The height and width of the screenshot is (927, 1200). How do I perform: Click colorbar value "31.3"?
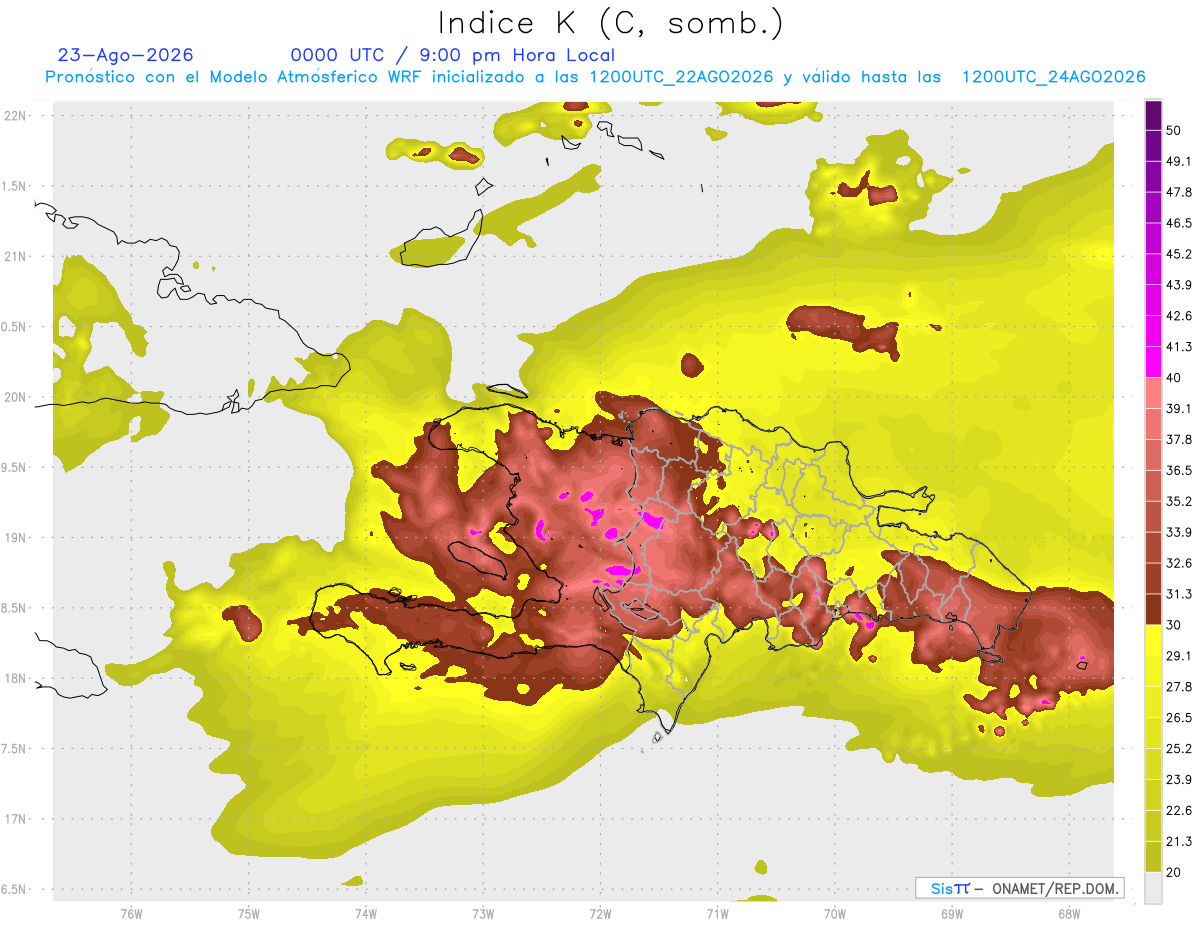1179,594
